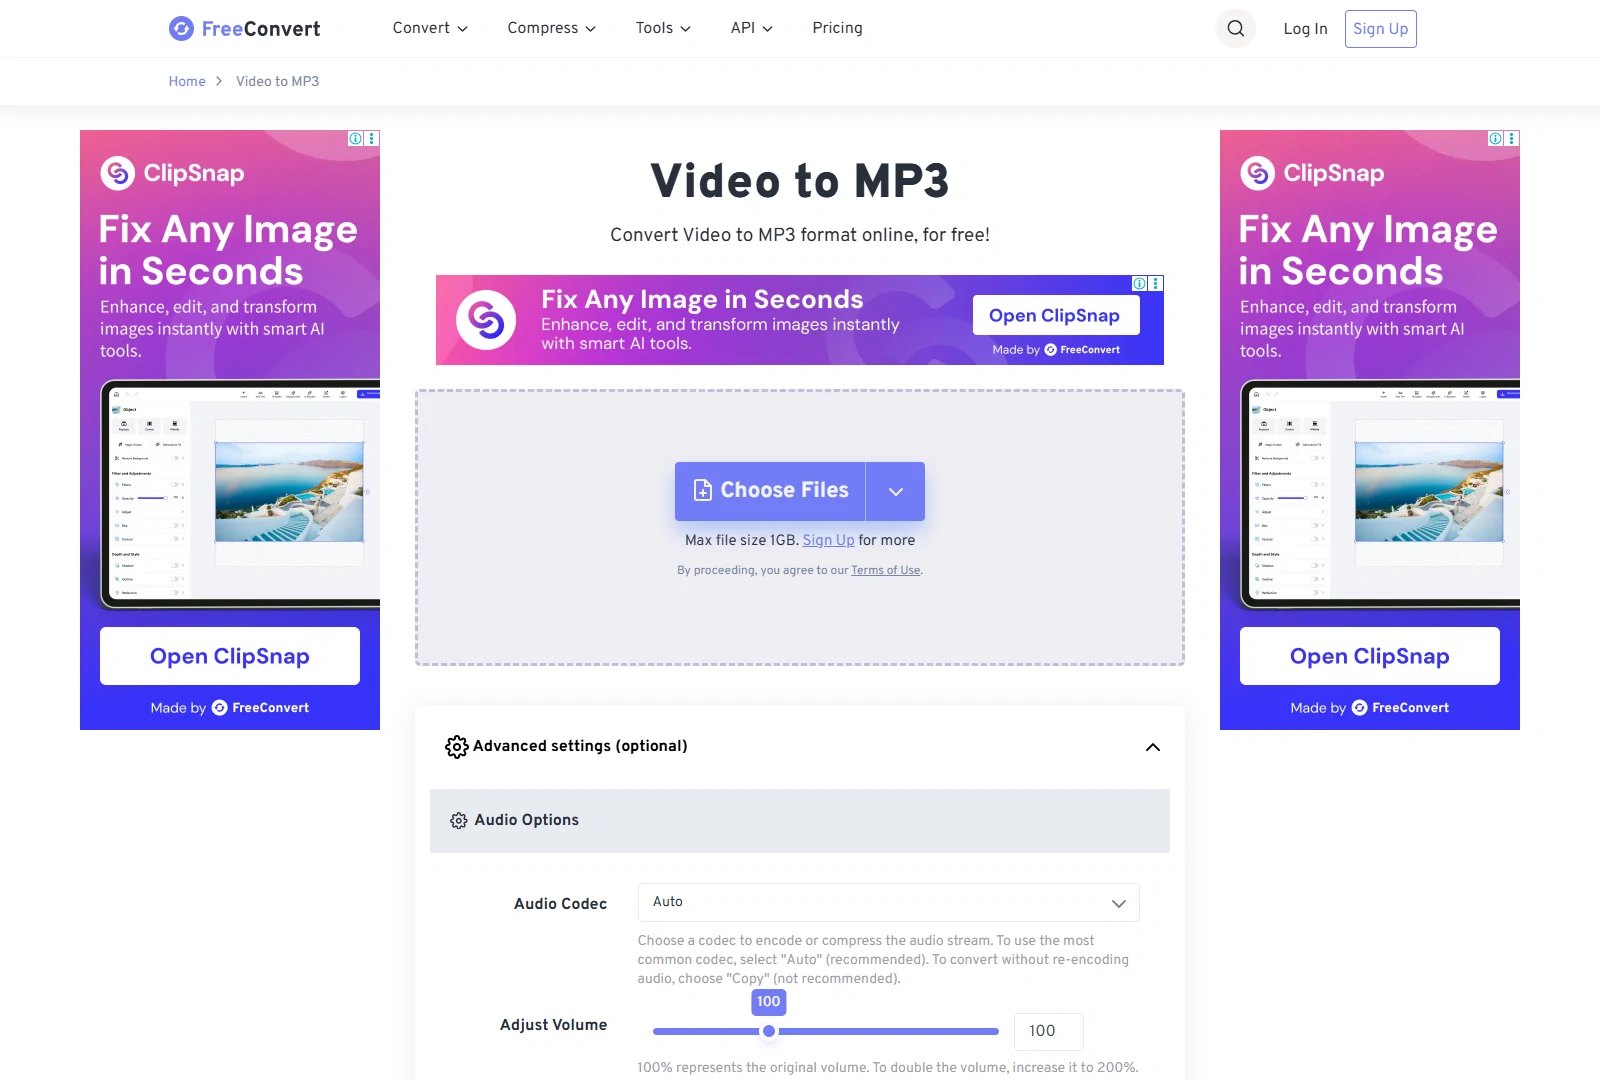Click the gear icon beside Audio Options

(x=459, y=821)
